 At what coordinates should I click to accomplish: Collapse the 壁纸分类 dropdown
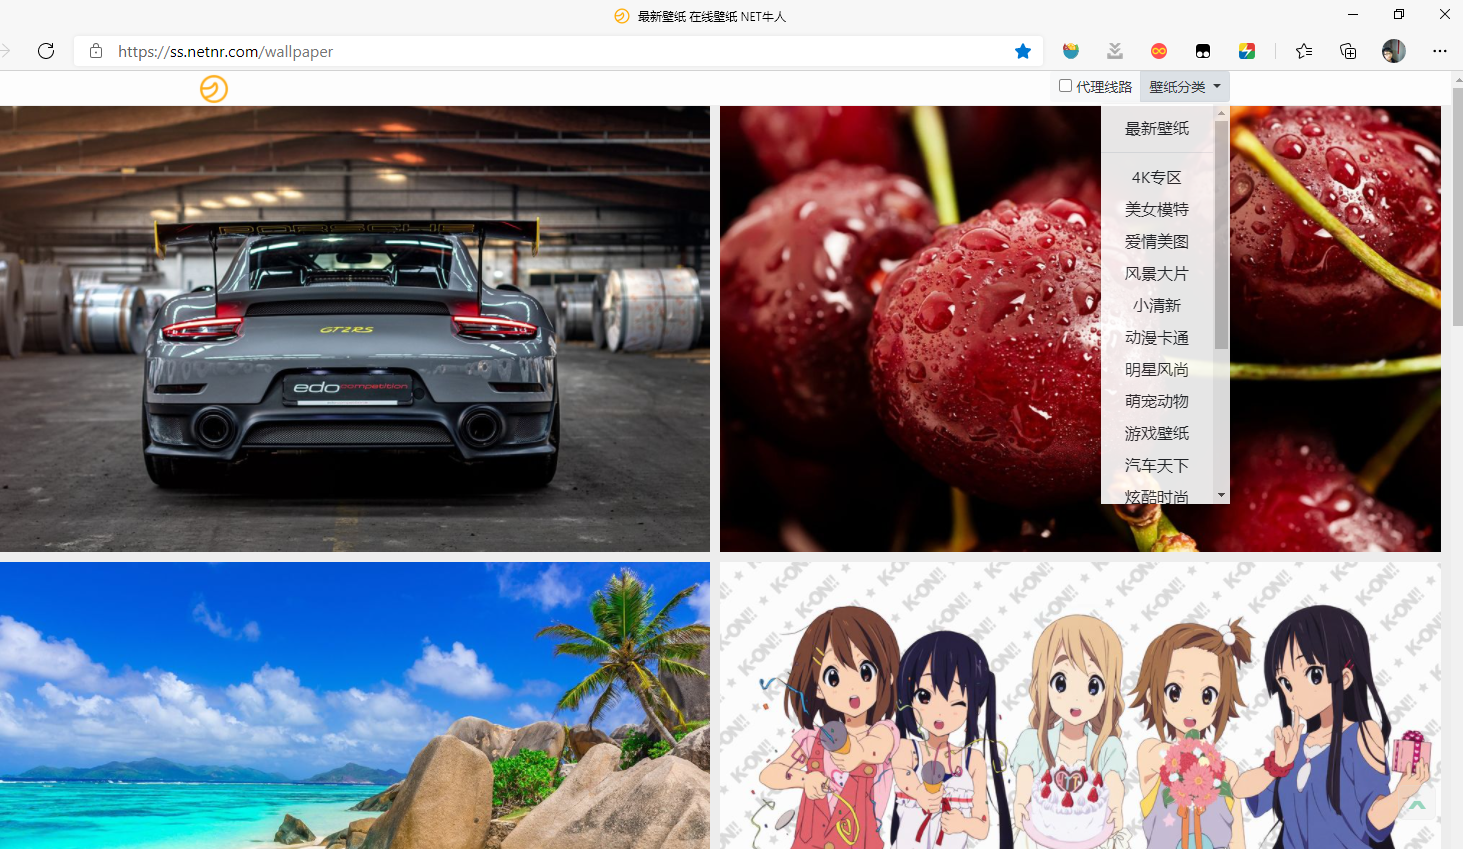click(1185, 87)
